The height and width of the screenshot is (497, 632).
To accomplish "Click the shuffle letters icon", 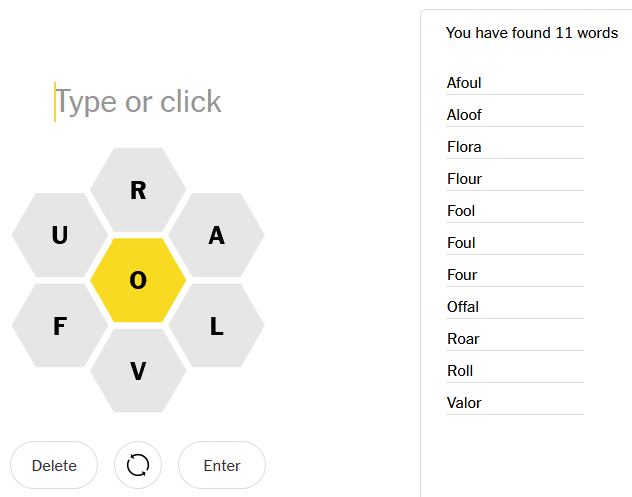I will point(138,465).
